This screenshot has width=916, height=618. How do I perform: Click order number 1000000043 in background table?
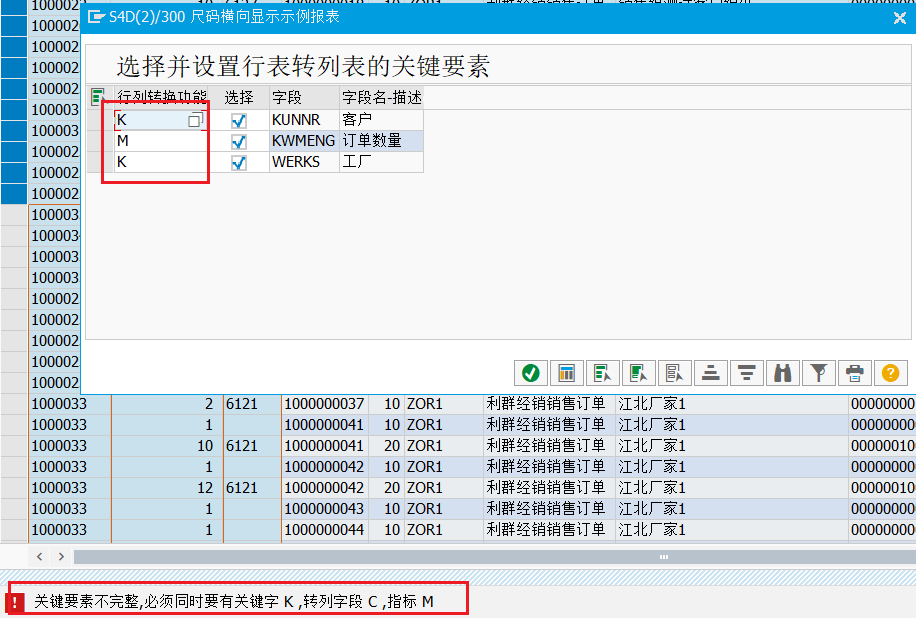pyautogui.click(x=324, y=509)
